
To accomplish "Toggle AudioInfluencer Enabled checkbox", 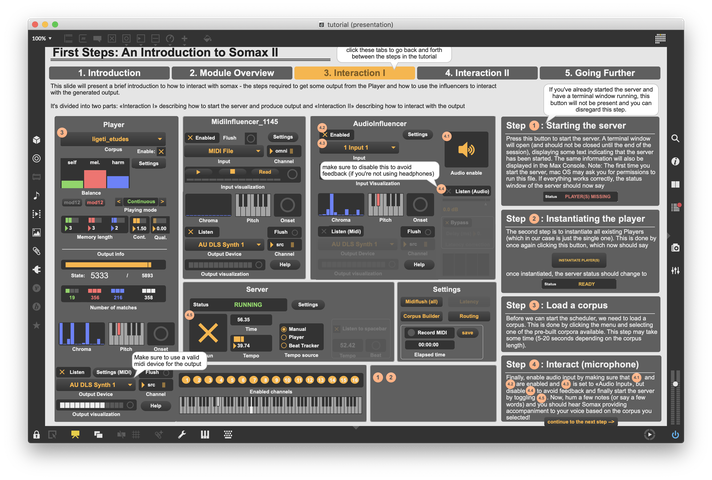I will (x=324, y=135).
